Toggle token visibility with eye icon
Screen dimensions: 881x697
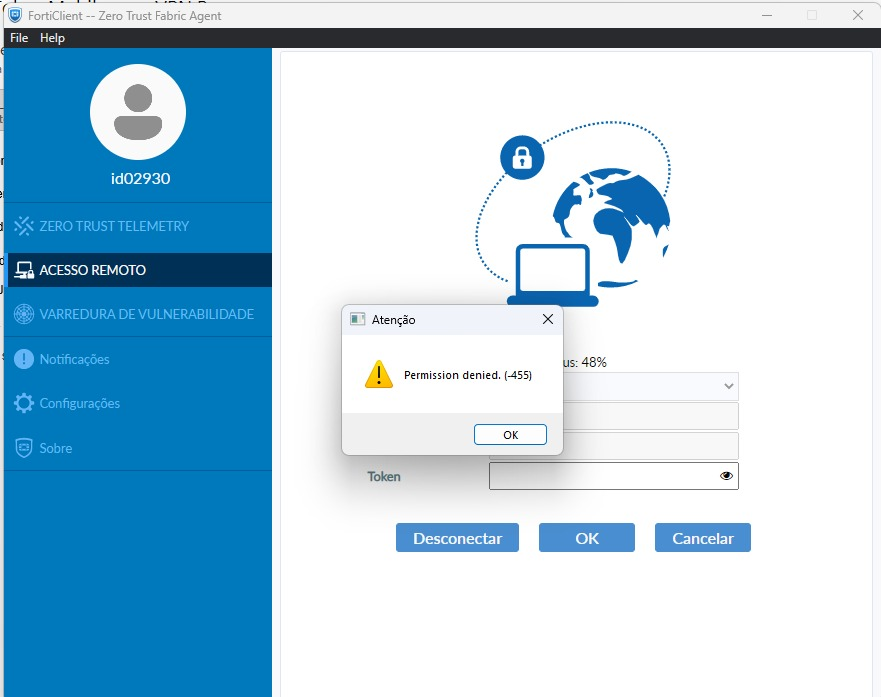pyautogui.click(x=726, y=476)
